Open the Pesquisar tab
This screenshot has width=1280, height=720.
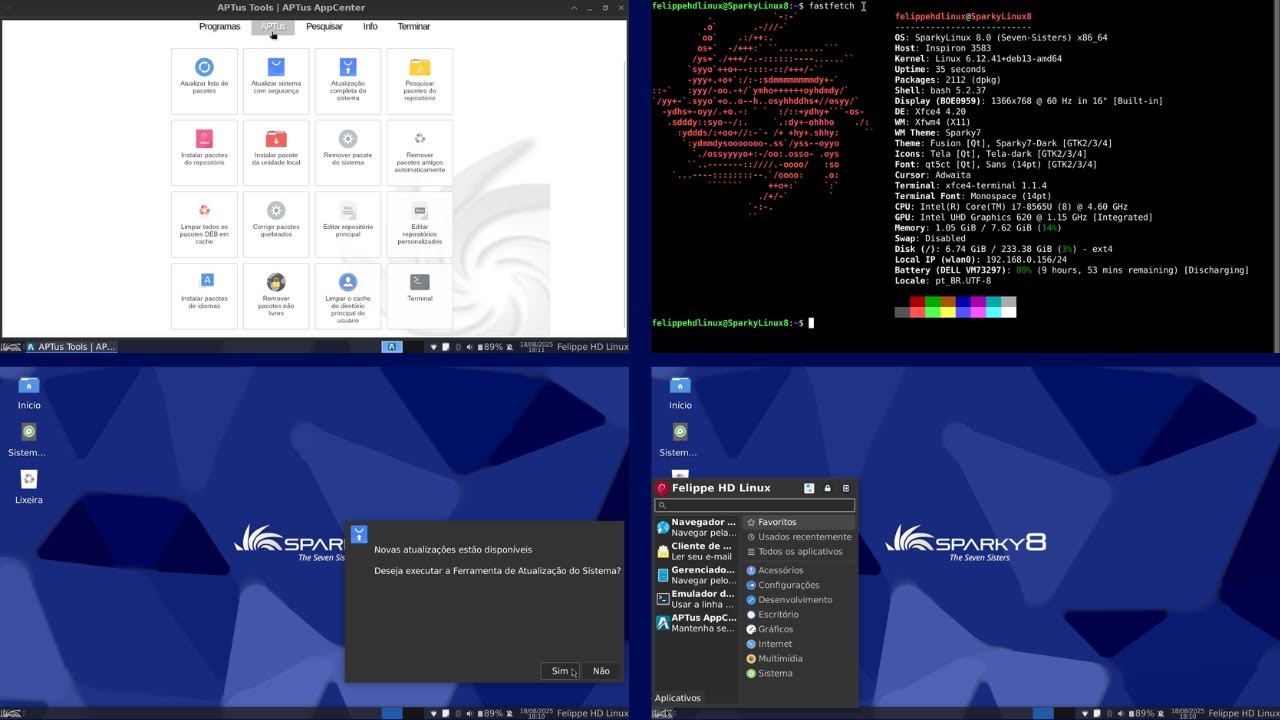[x=324, y=27]
